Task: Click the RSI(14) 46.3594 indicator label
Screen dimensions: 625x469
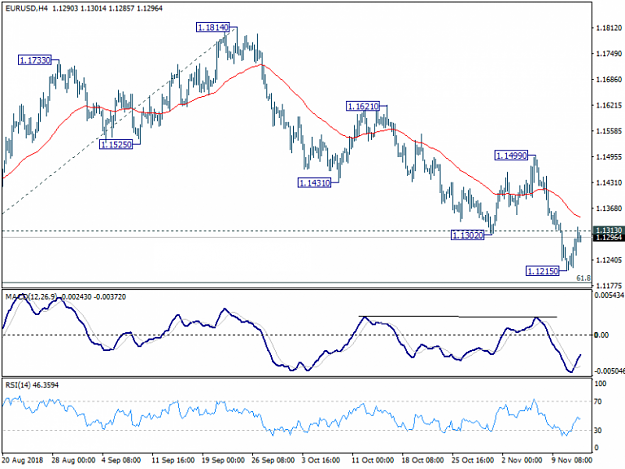Action: pyautogui.click(x=32, y=385)
